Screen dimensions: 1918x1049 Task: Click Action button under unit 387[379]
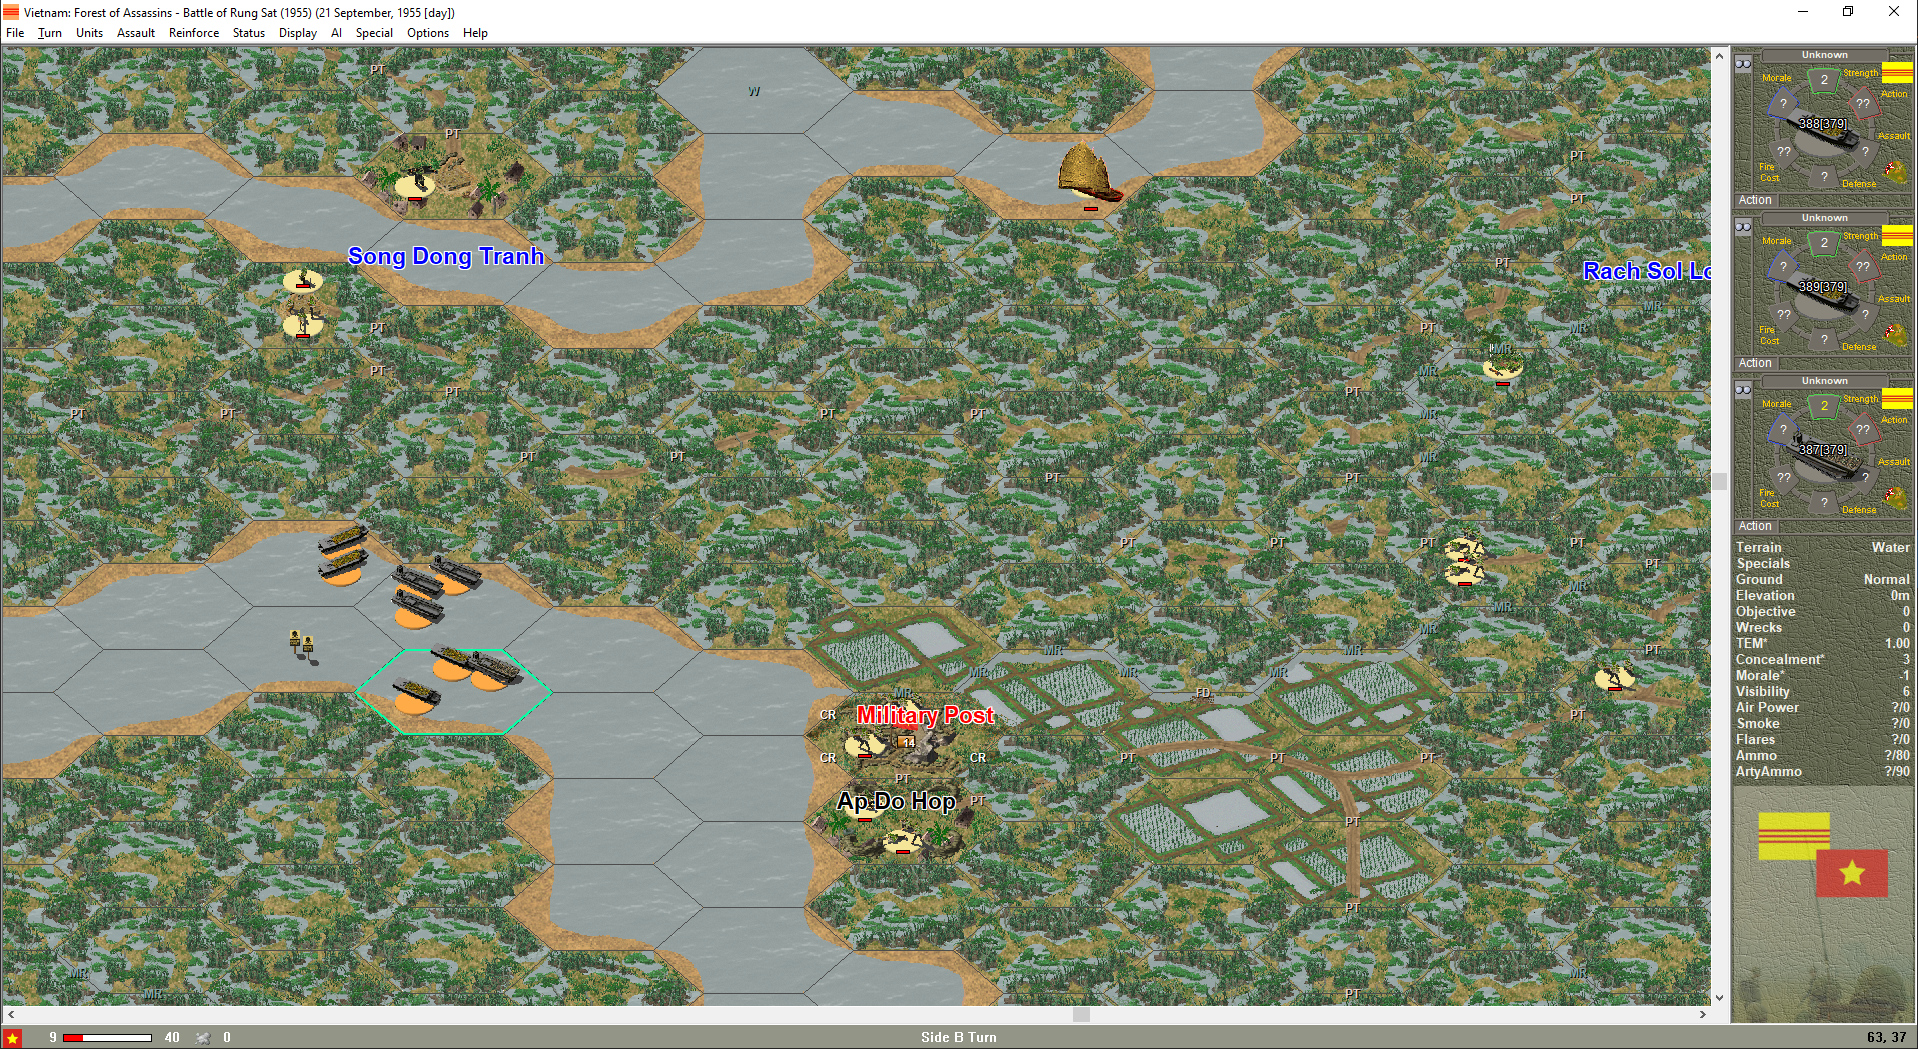1755,526
